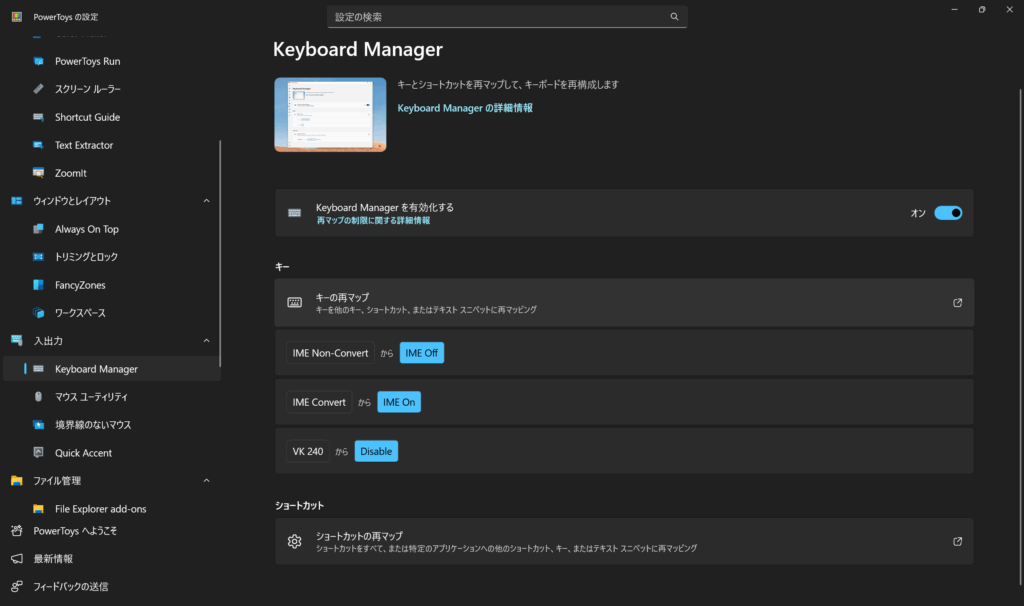
Task: Collapse the ファイル管理 section
Action: [207, 481]
